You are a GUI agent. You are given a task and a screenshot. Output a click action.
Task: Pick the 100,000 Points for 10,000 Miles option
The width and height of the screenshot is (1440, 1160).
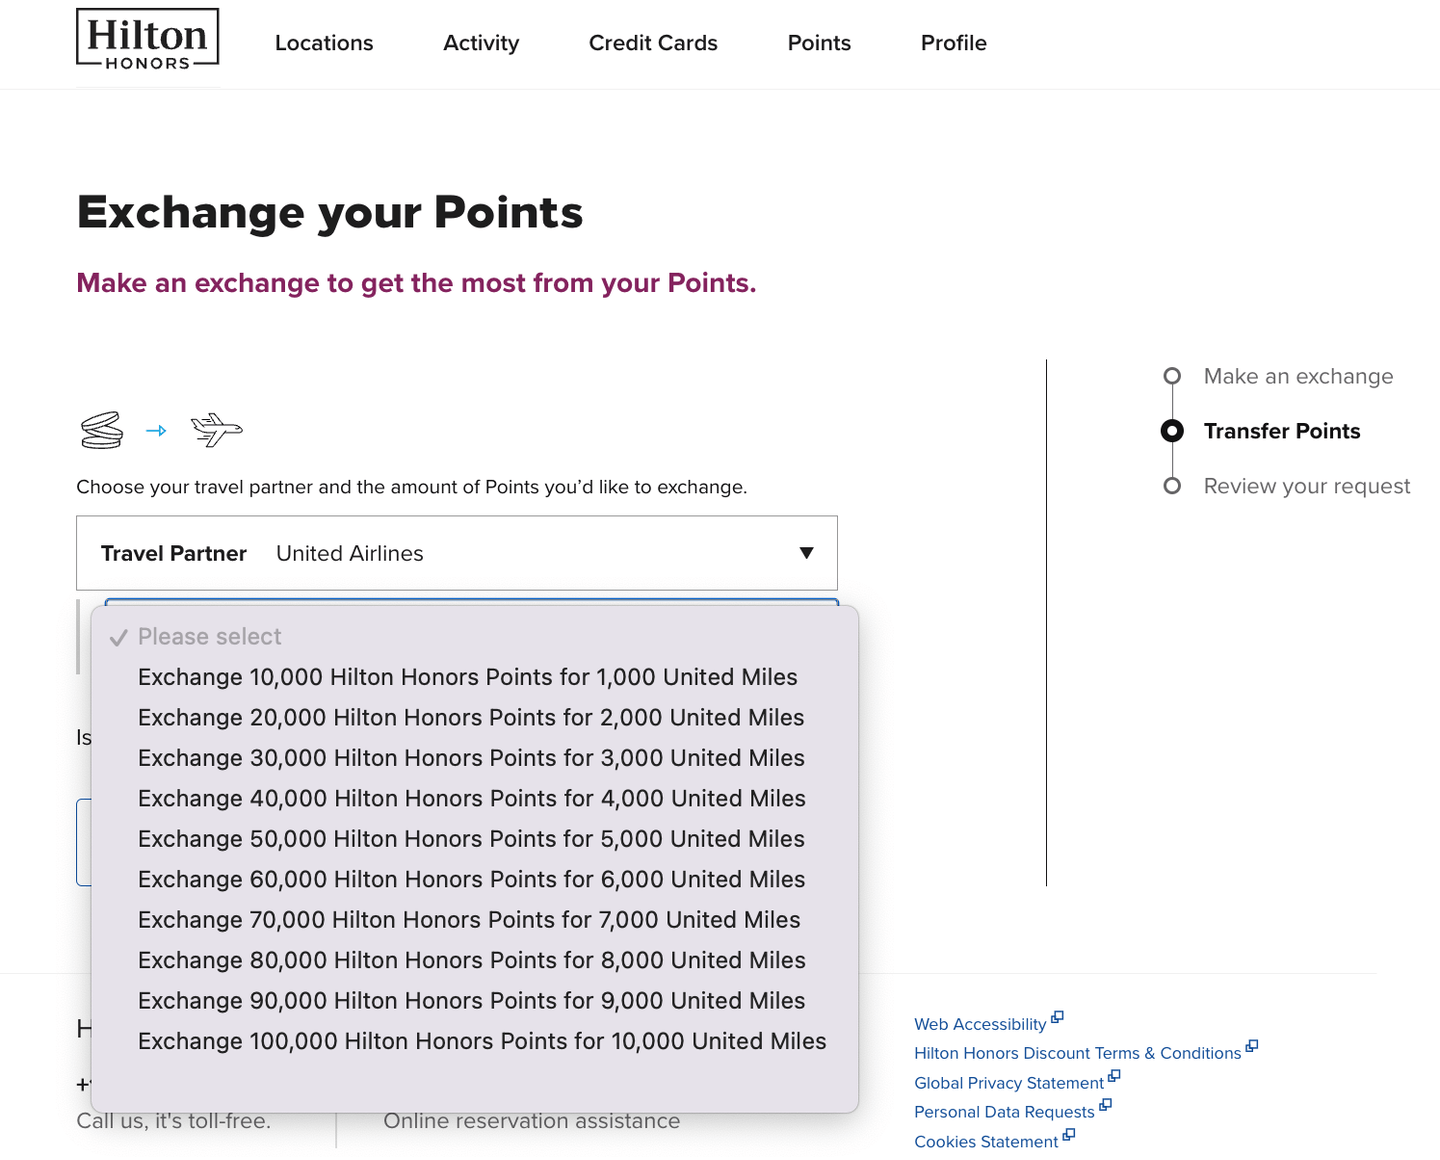tap(482, 1041)
